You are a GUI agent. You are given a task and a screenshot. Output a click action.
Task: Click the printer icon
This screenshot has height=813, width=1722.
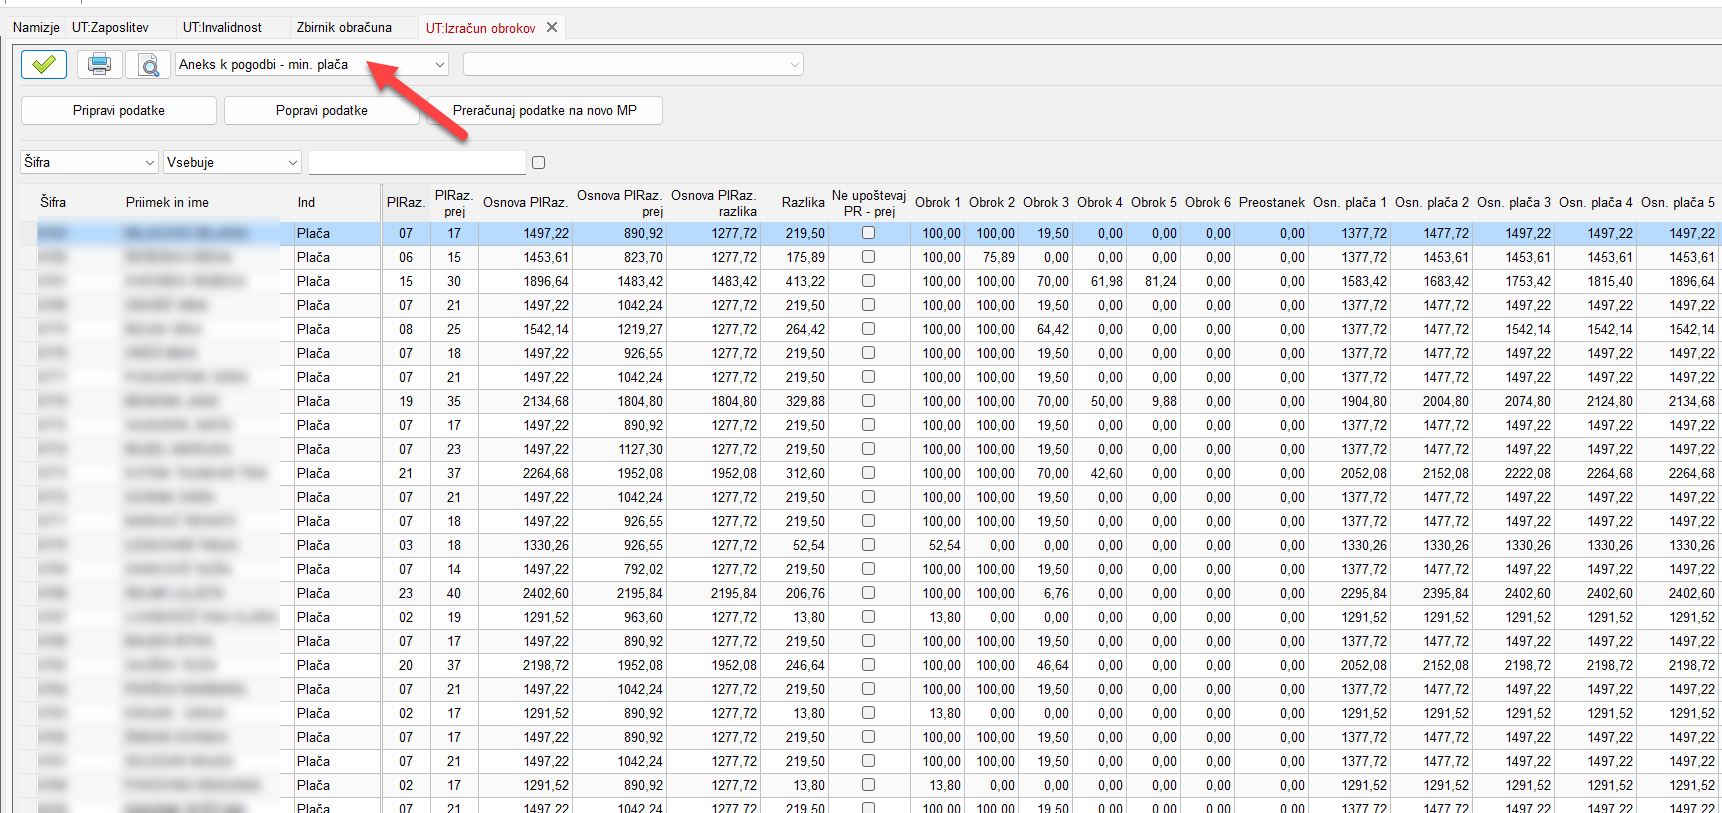click(99, 65)
